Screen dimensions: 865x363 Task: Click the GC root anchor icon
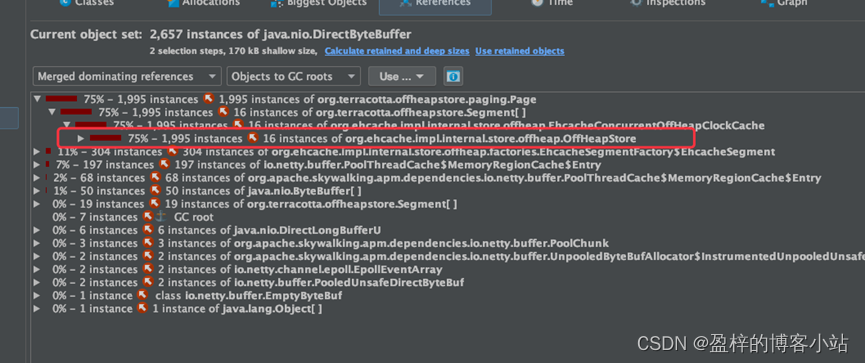(x=161, y=217)
